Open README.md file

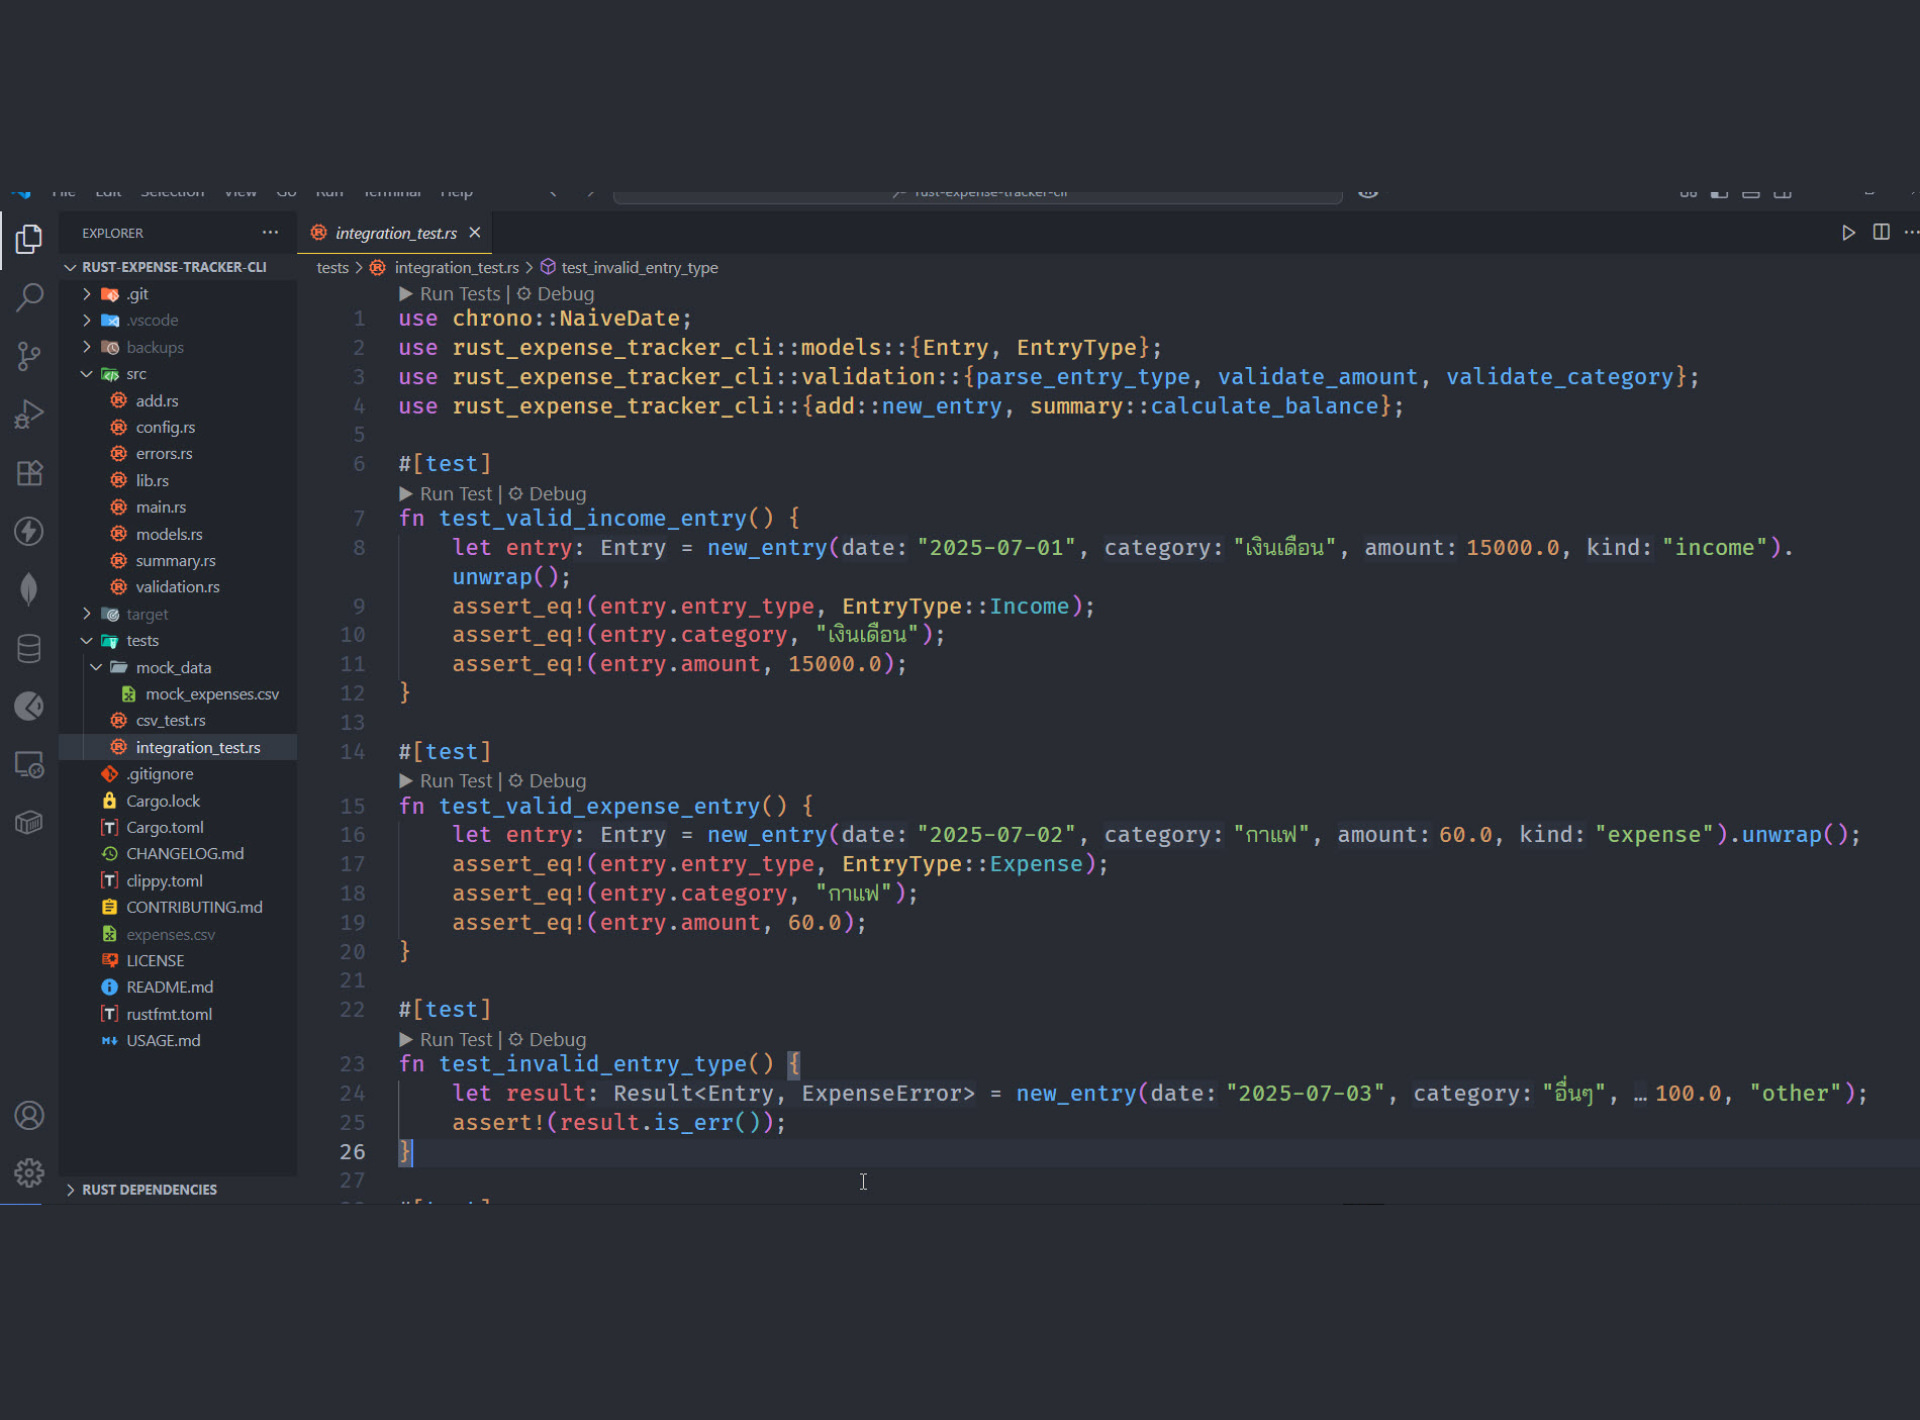169,987
